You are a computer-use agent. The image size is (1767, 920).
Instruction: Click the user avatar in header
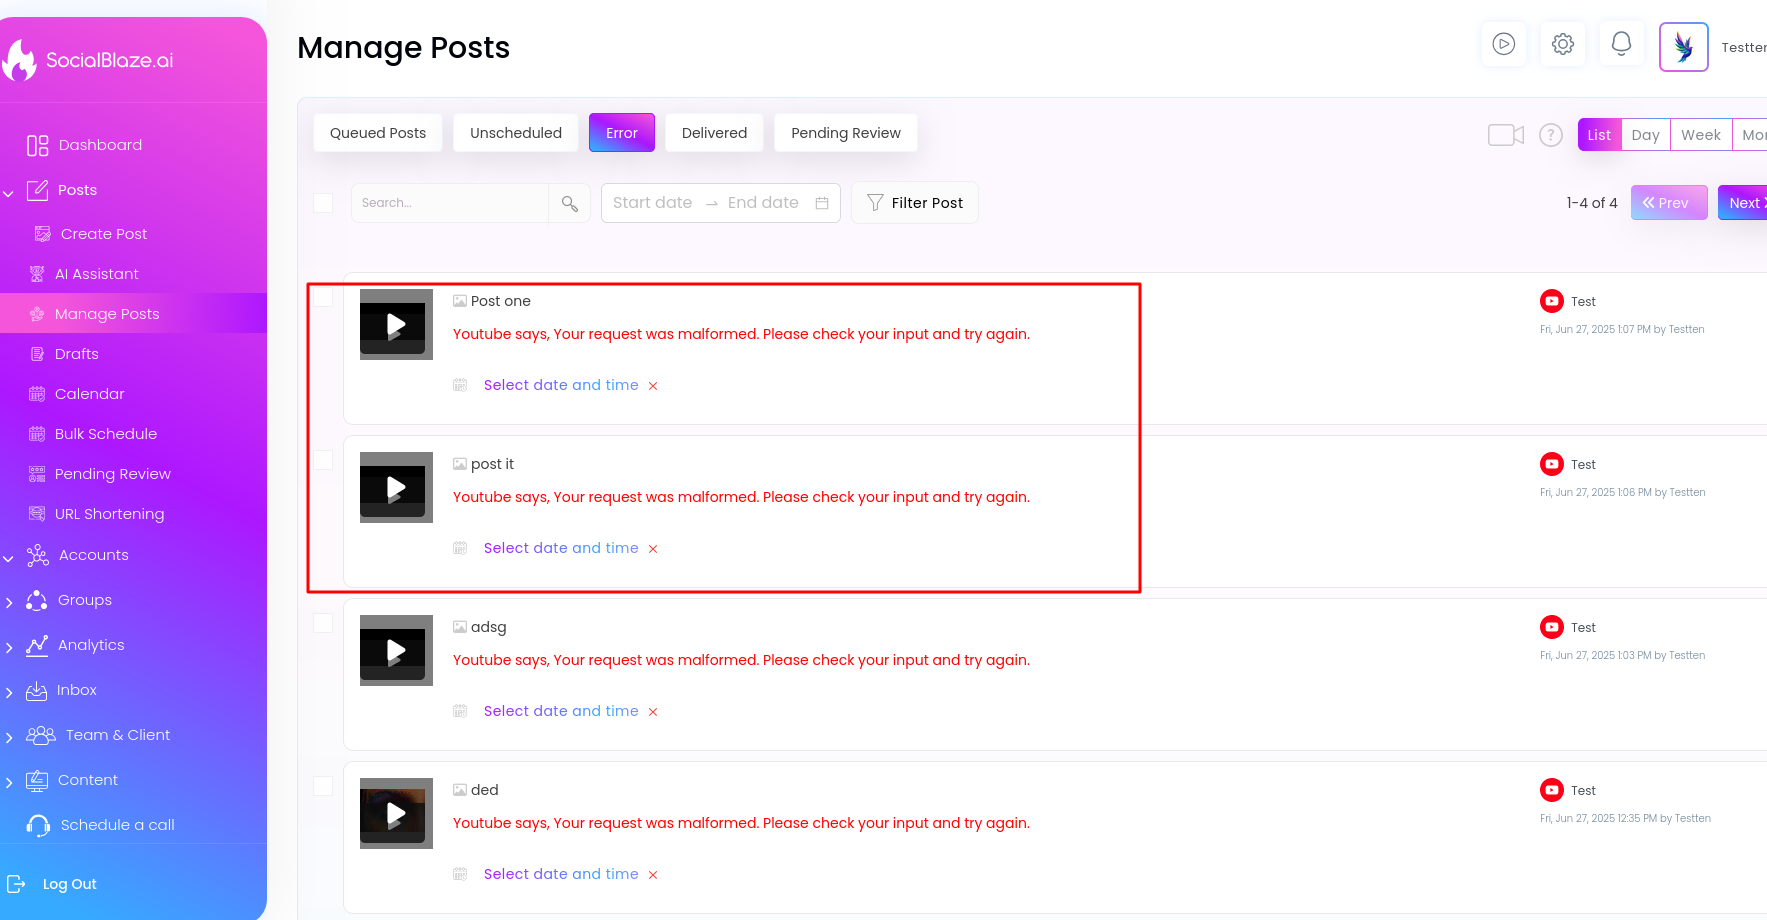pyautogui.click(x=1684, y=47)
